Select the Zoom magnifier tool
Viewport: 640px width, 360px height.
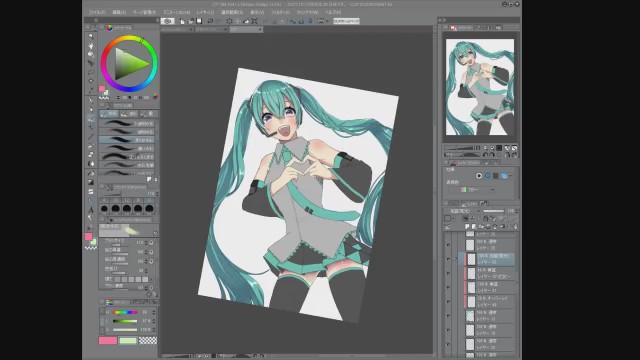coord(91,36)
